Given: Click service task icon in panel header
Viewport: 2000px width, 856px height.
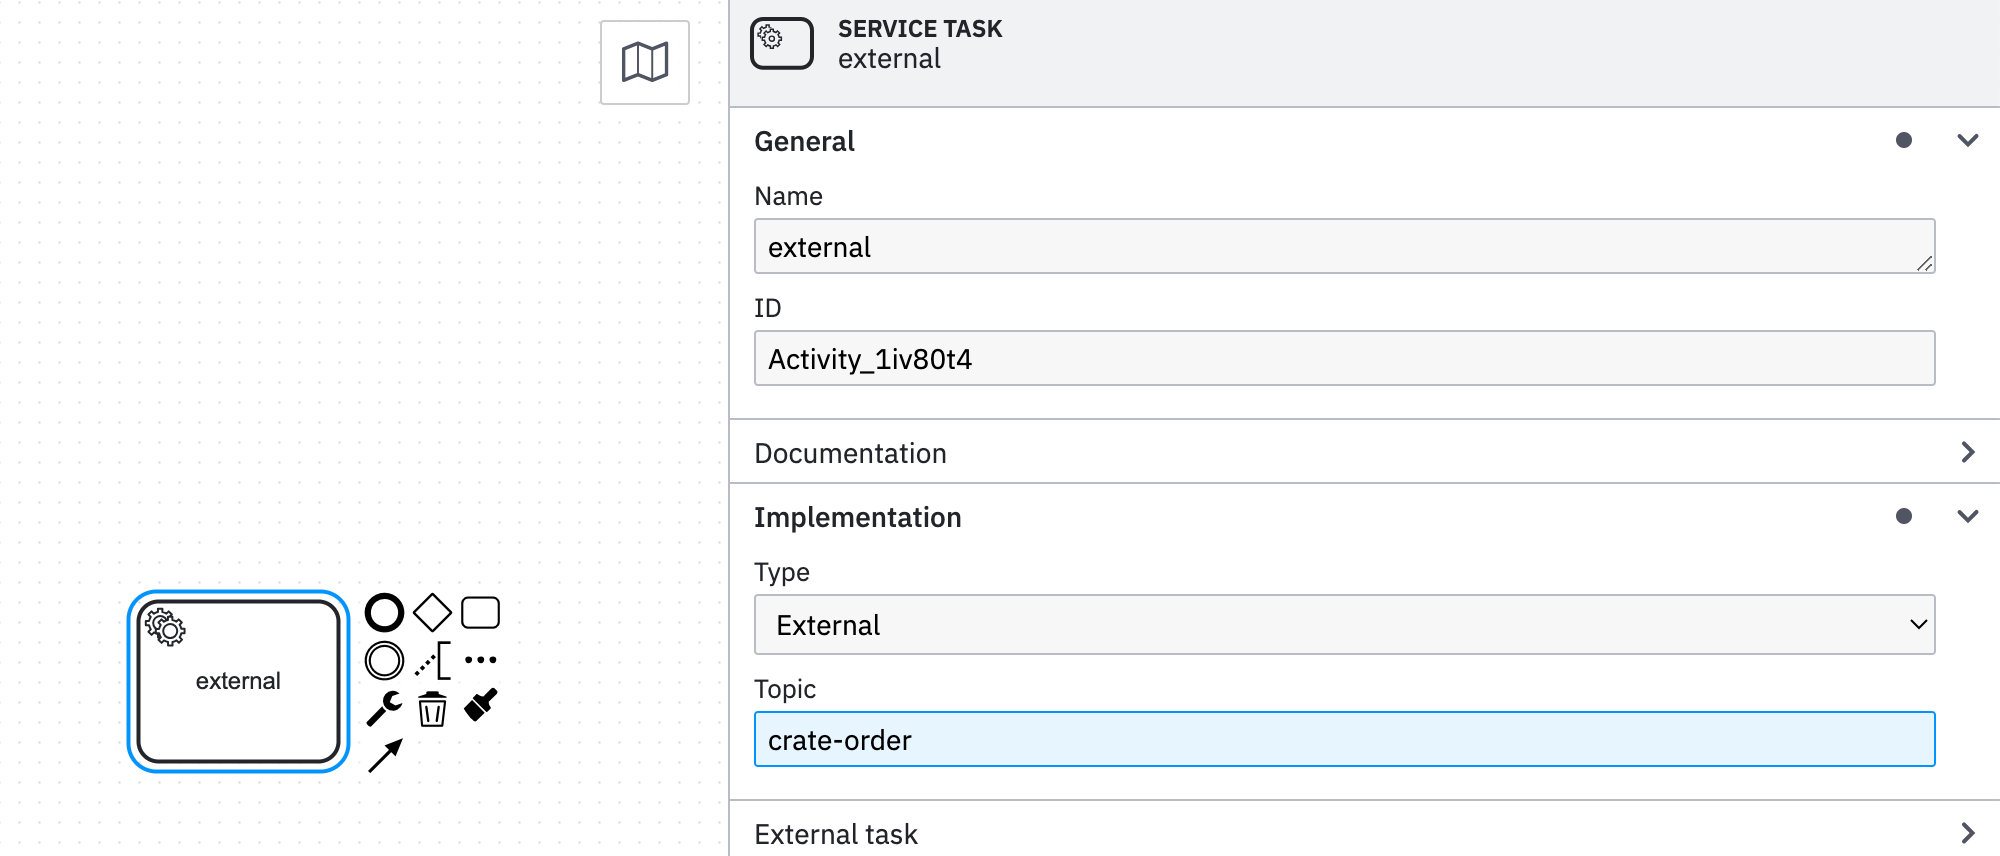Looking at the screenshot, I should (x=782, y=43).
